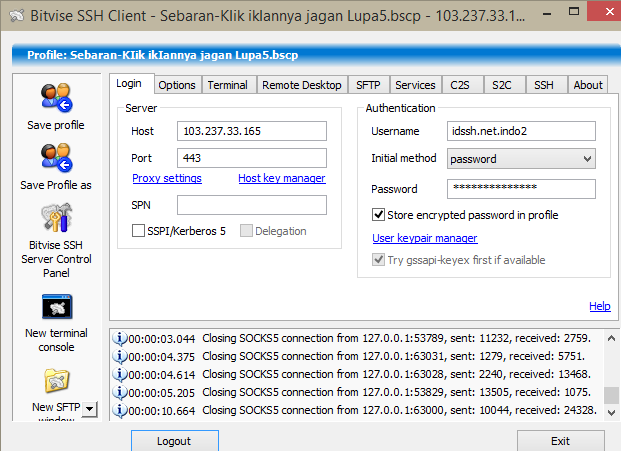Toggle Try gssapi-keyex first if available
621x451 pixels.
pos(378,260)
